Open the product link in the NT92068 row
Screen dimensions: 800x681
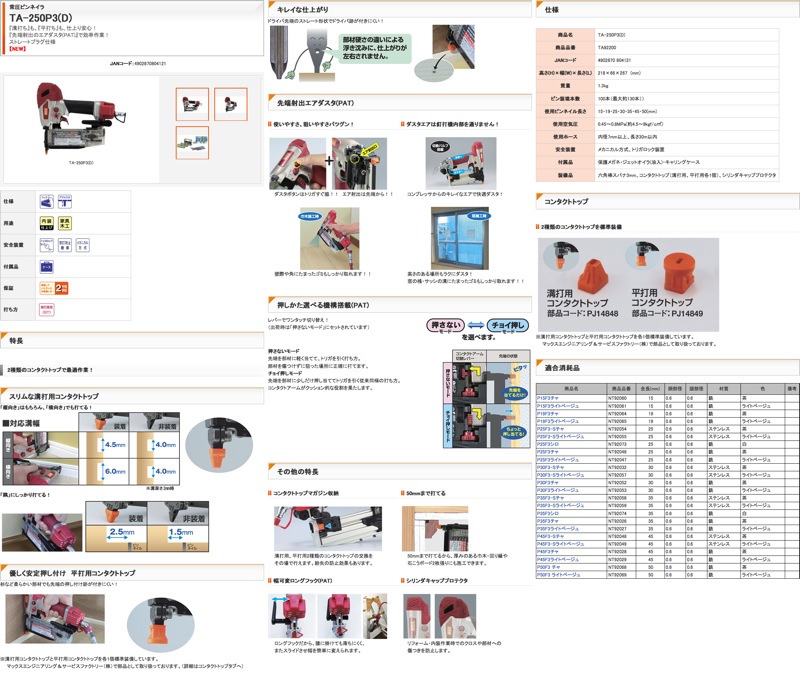click(548, 567)
